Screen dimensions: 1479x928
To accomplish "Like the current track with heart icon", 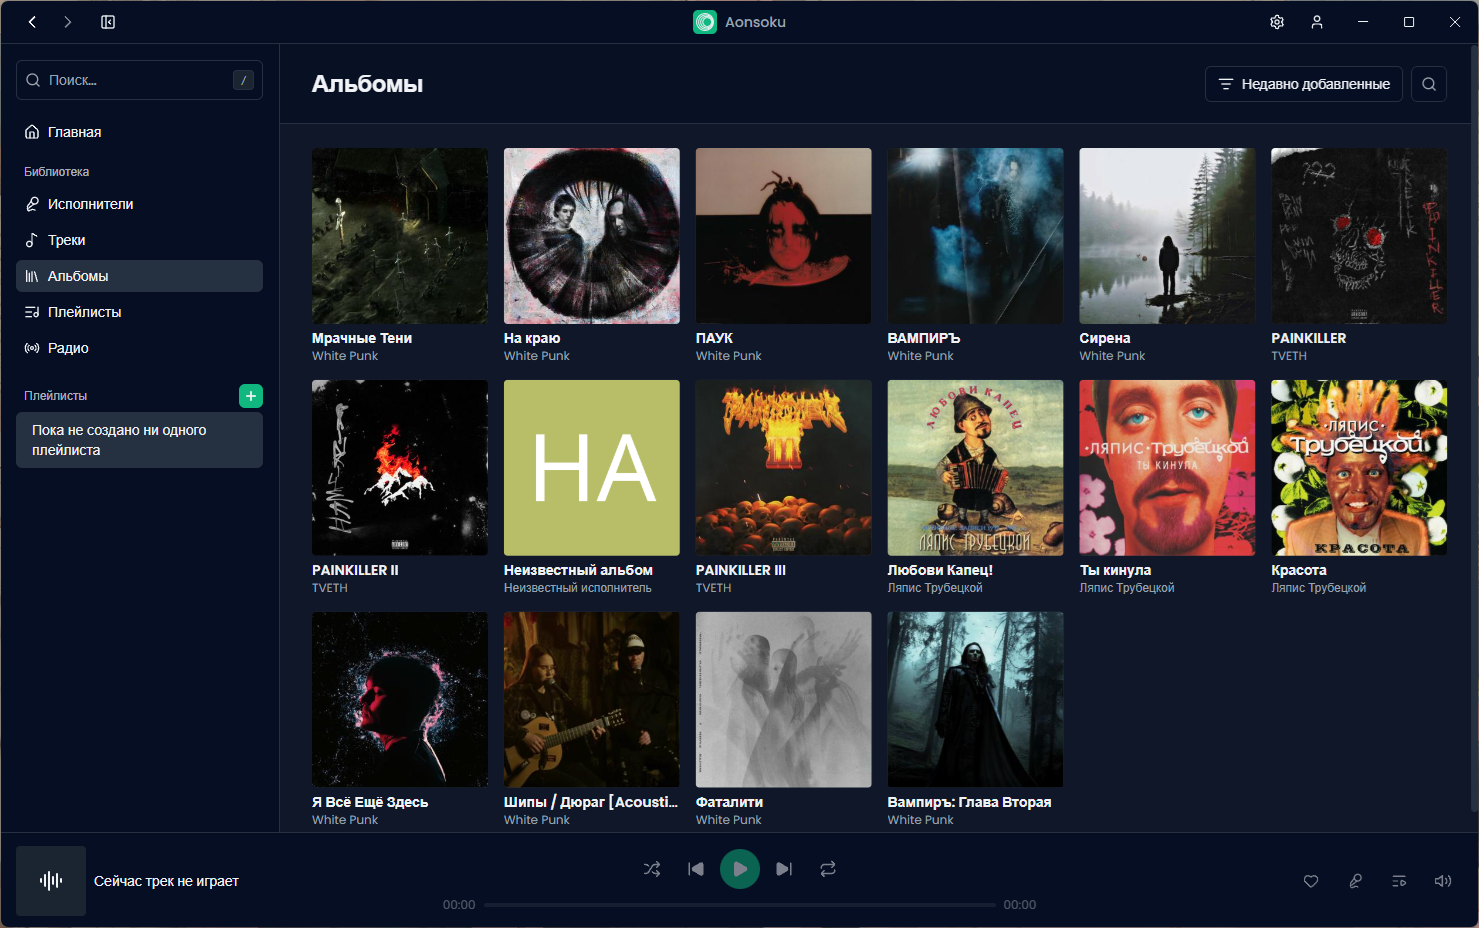I will click(x=1311, y=881).
